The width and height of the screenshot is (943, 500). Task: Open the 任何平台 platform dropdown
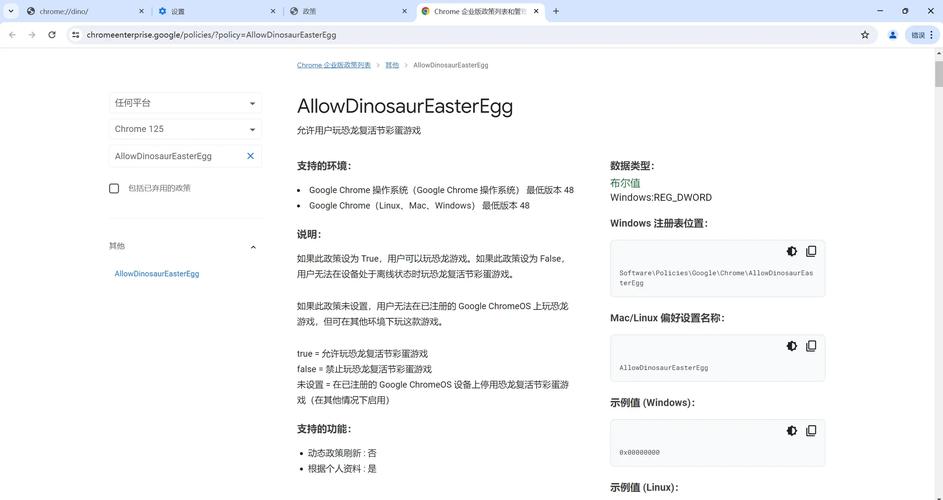[185, 103]
